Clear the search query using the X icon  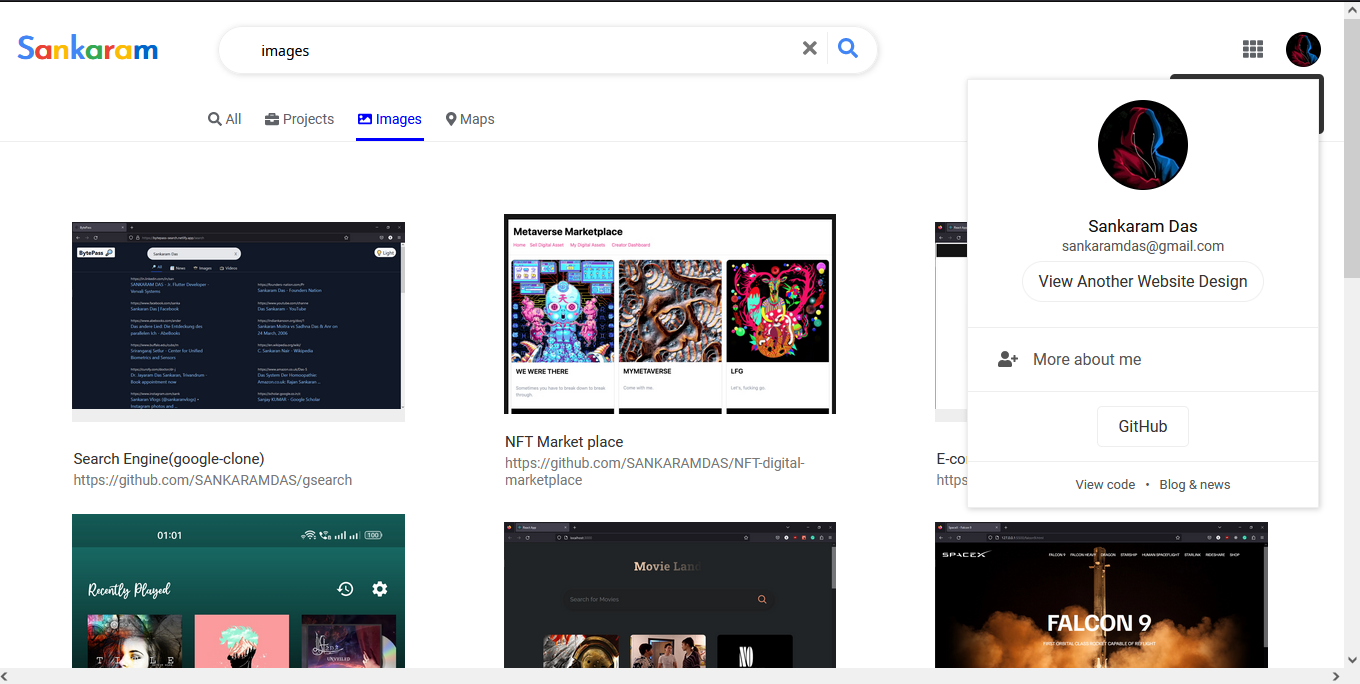(810, 47)
